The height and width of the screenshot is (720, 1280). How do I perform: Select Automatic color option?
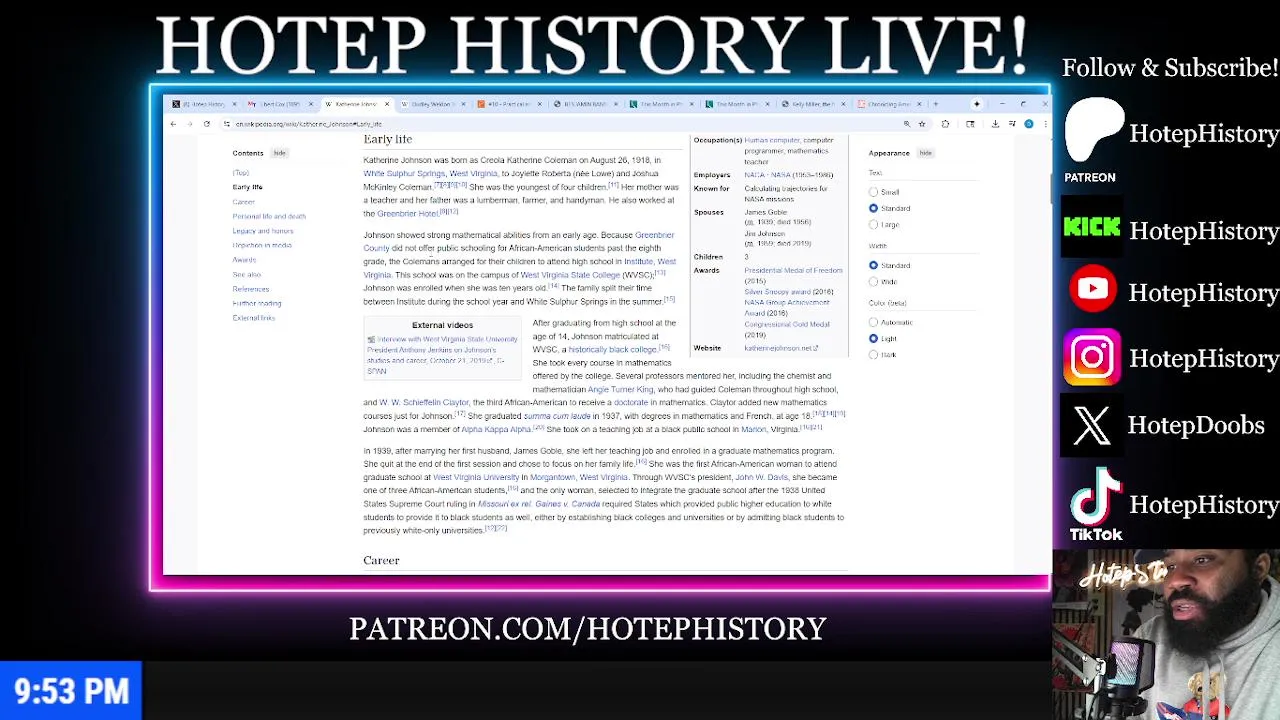tap(874, 322)
